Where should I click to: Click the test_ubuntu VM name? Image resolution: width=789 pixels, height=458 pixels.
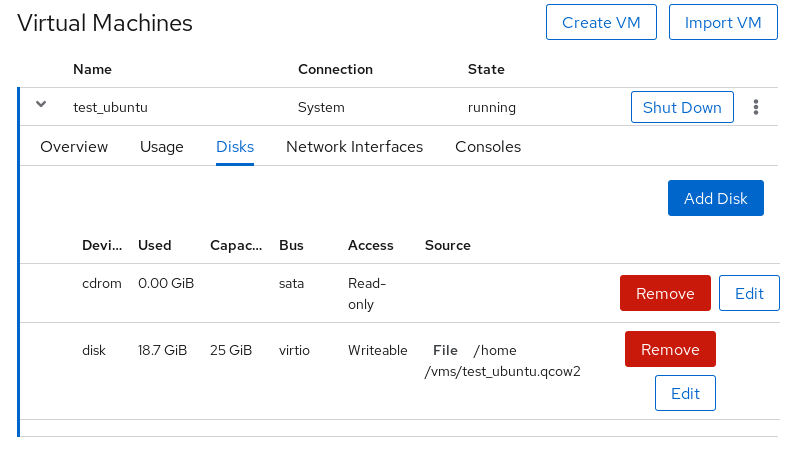pos(110,107)
